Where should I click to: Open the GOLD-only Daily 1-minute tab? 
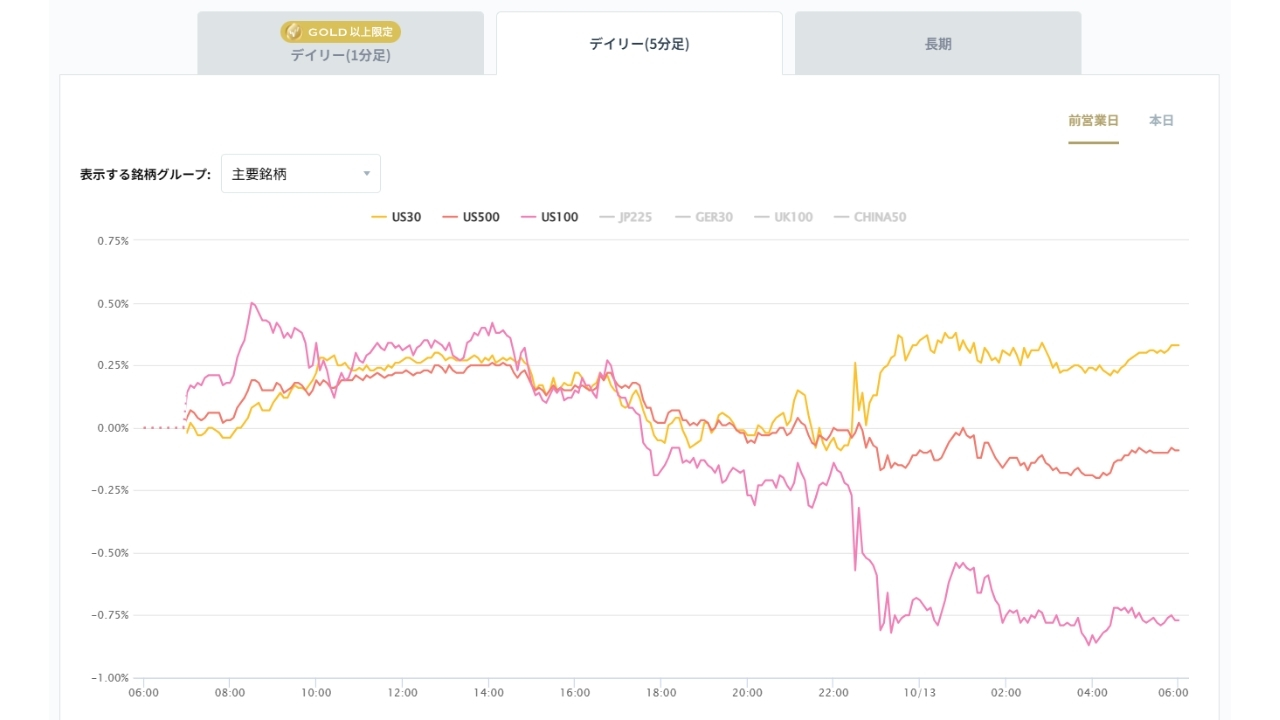[x=340, y=43]
